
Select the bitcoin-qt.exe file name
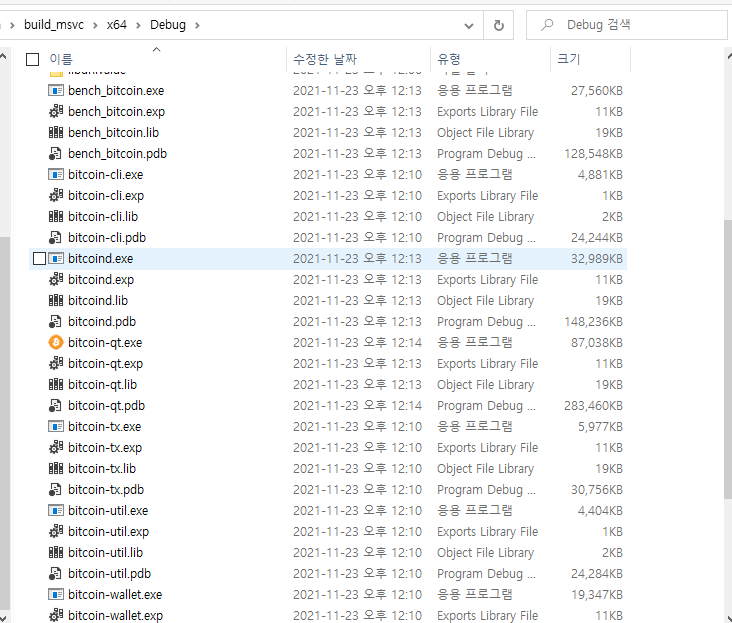[105, 343]
